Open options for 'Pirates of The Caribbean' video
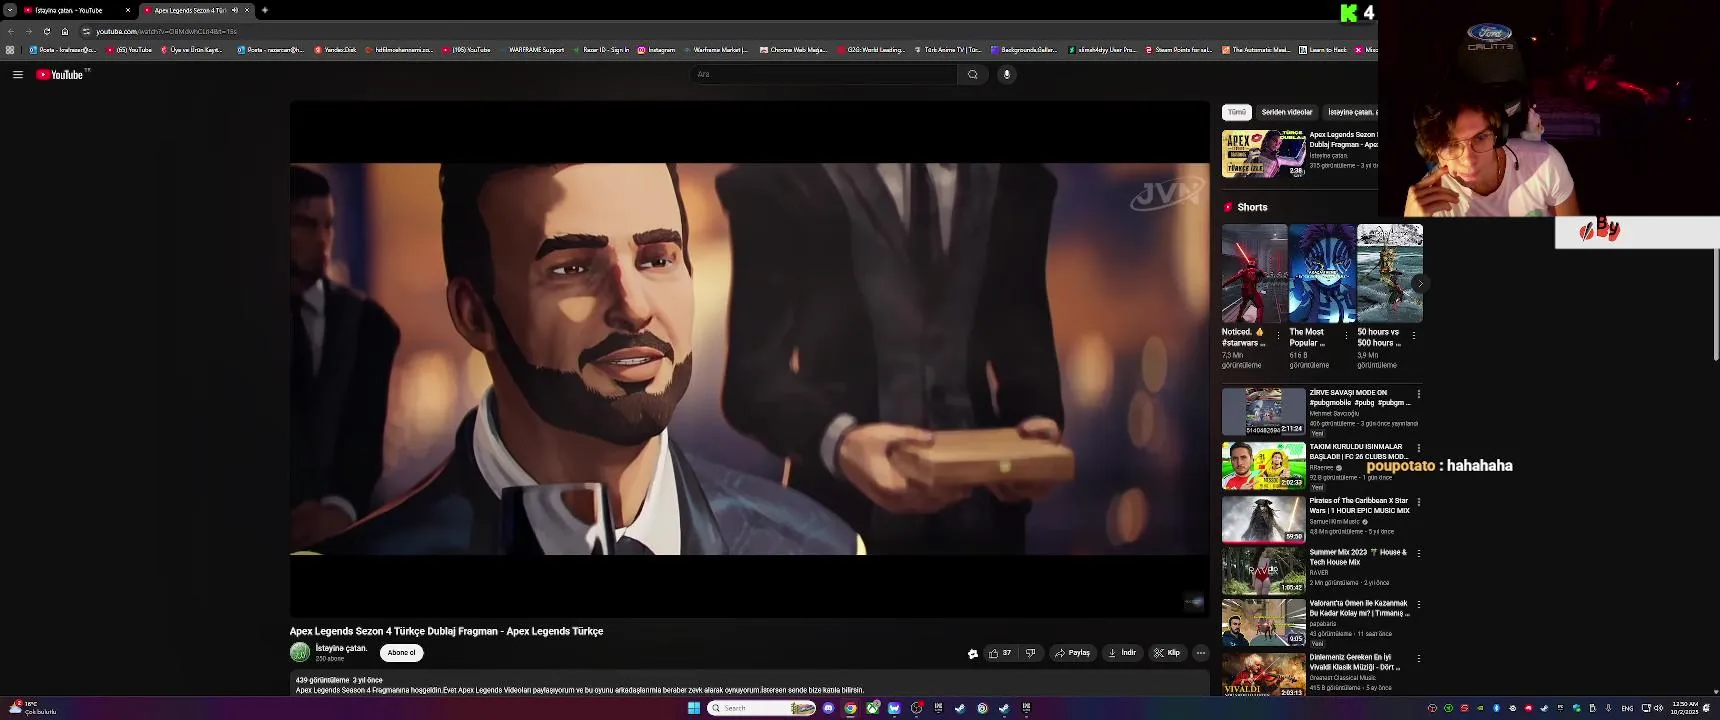The image size is (1720, 720). pos(1419,502)
